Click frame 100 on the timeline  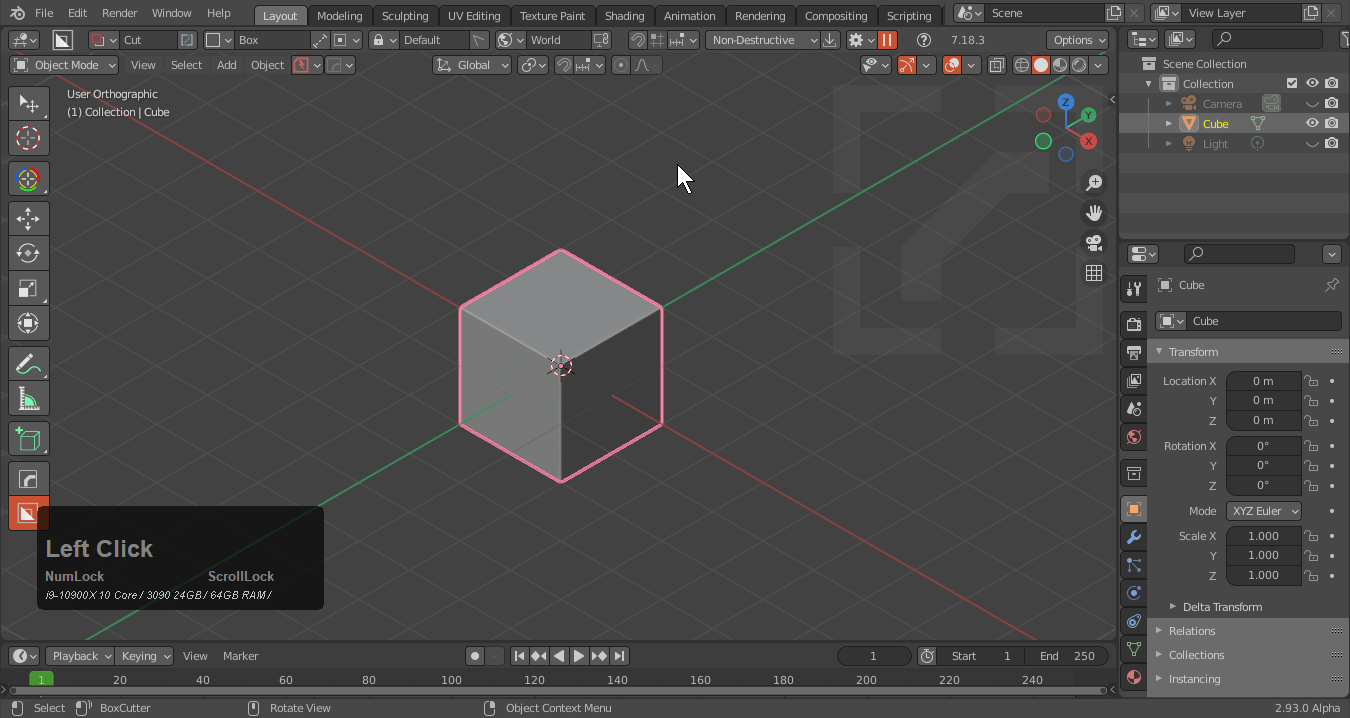[452, 680]
